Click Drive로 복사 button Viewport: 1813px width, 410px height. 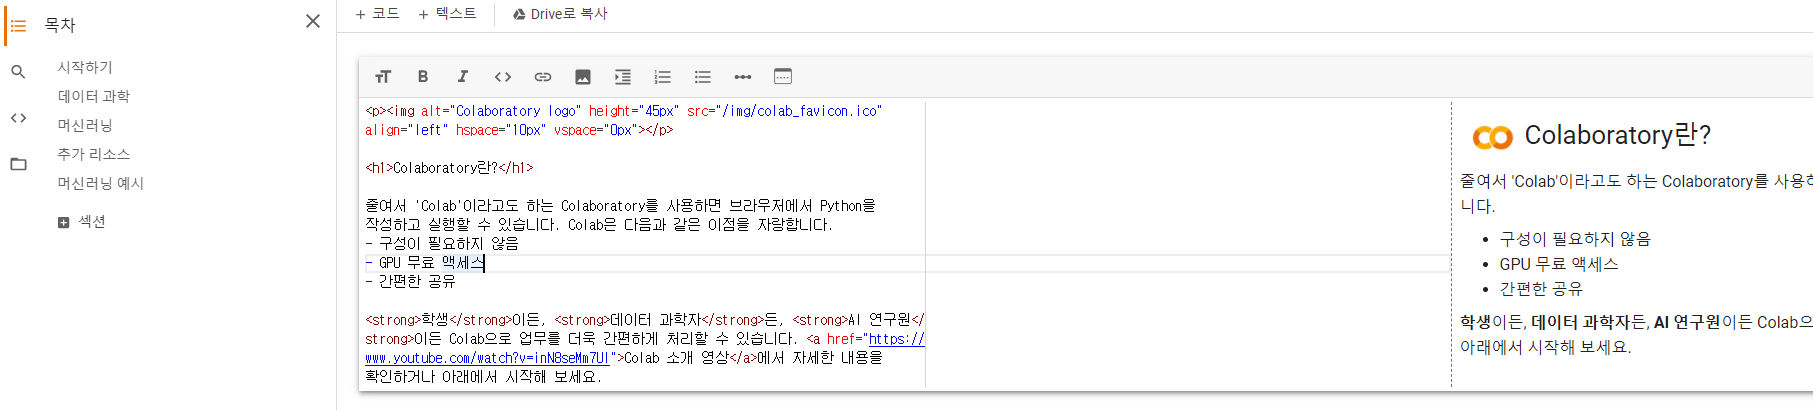tap(560, 14)
